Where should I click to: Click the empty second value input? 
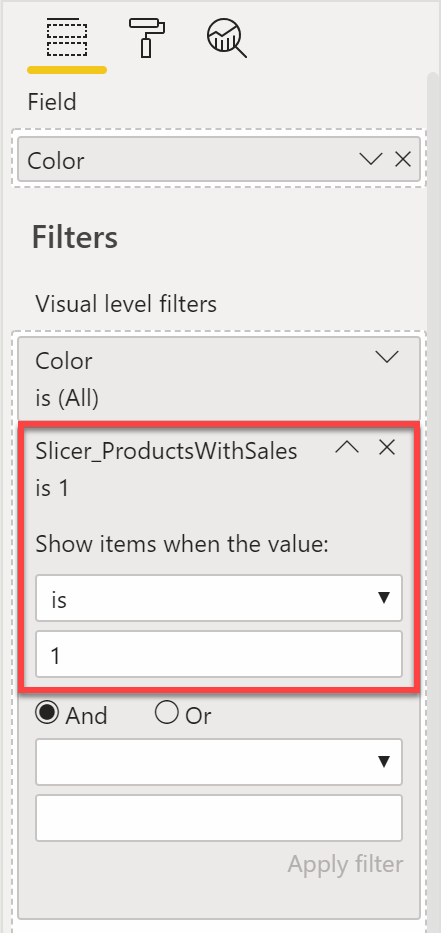coord(219,818)
